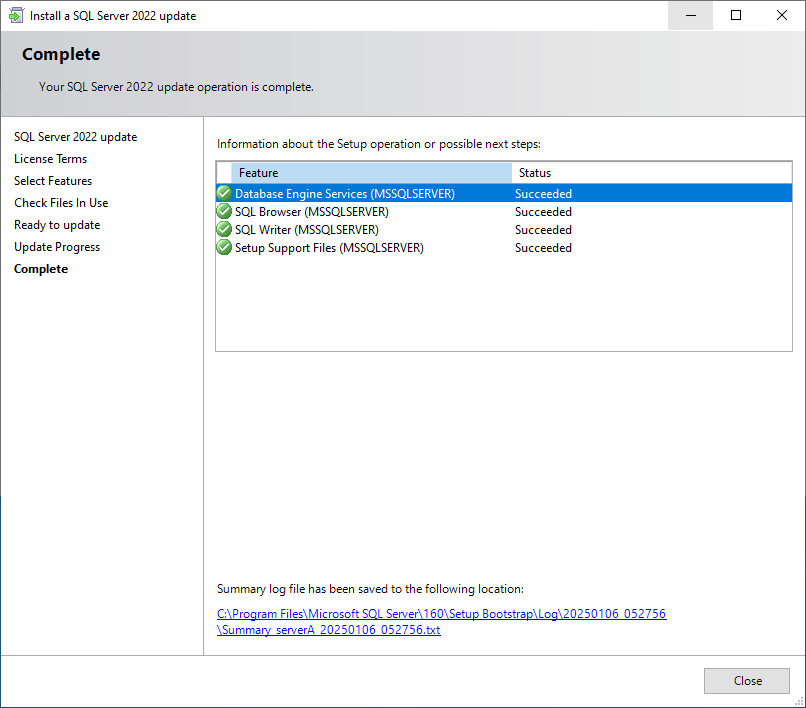Select the SQL Browser (MSSQLSERVER) row

[504, 212]
